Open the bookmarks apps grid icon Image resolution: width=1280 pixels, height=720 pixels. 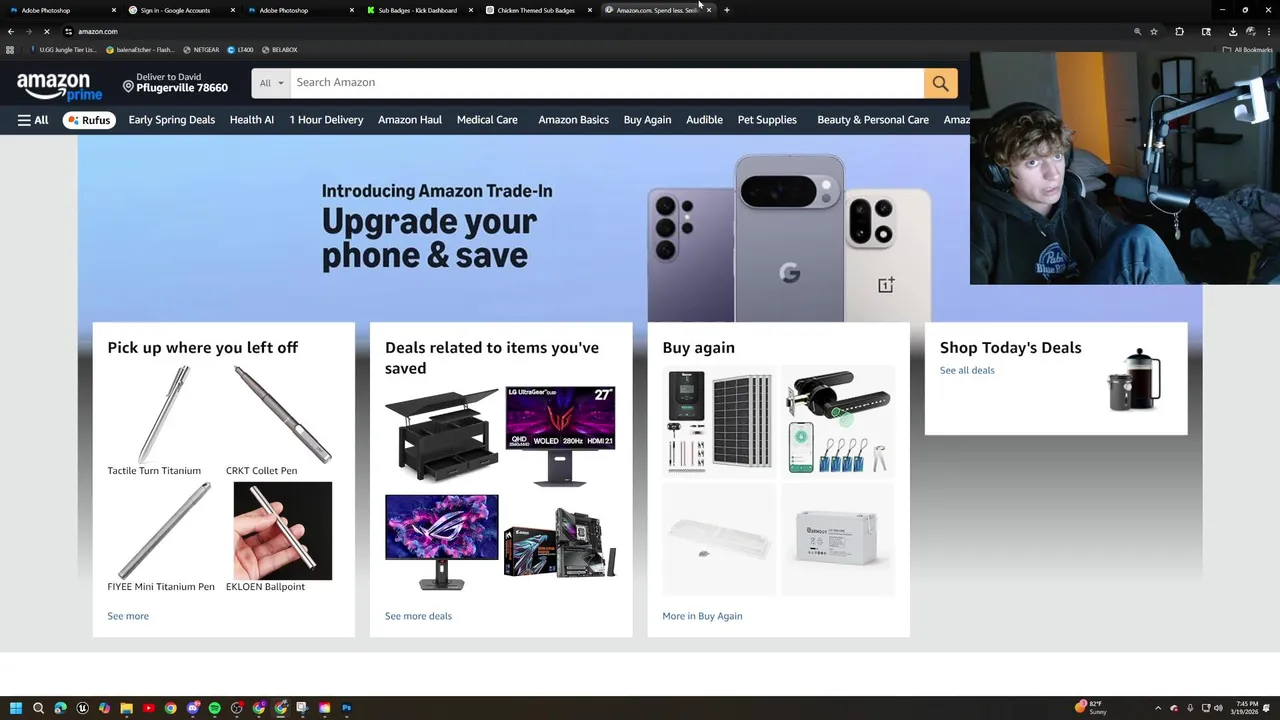coord(10,49)
